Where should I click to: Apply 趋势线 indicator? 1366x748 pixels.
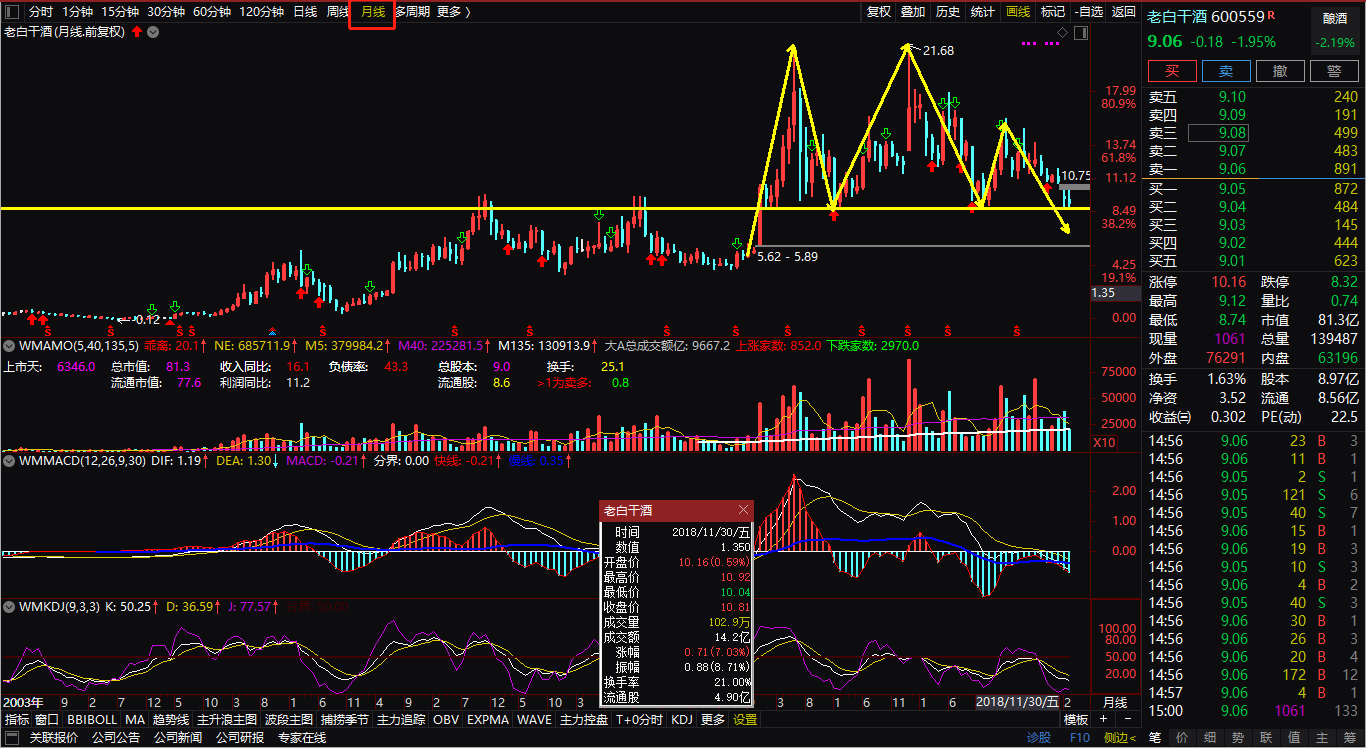click(x=171, y=719)
